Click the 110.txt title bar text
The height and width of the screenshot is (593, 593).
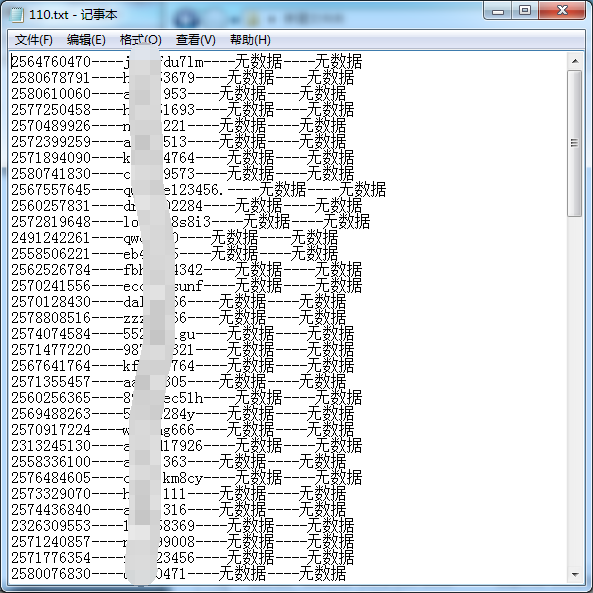point(73,15)
